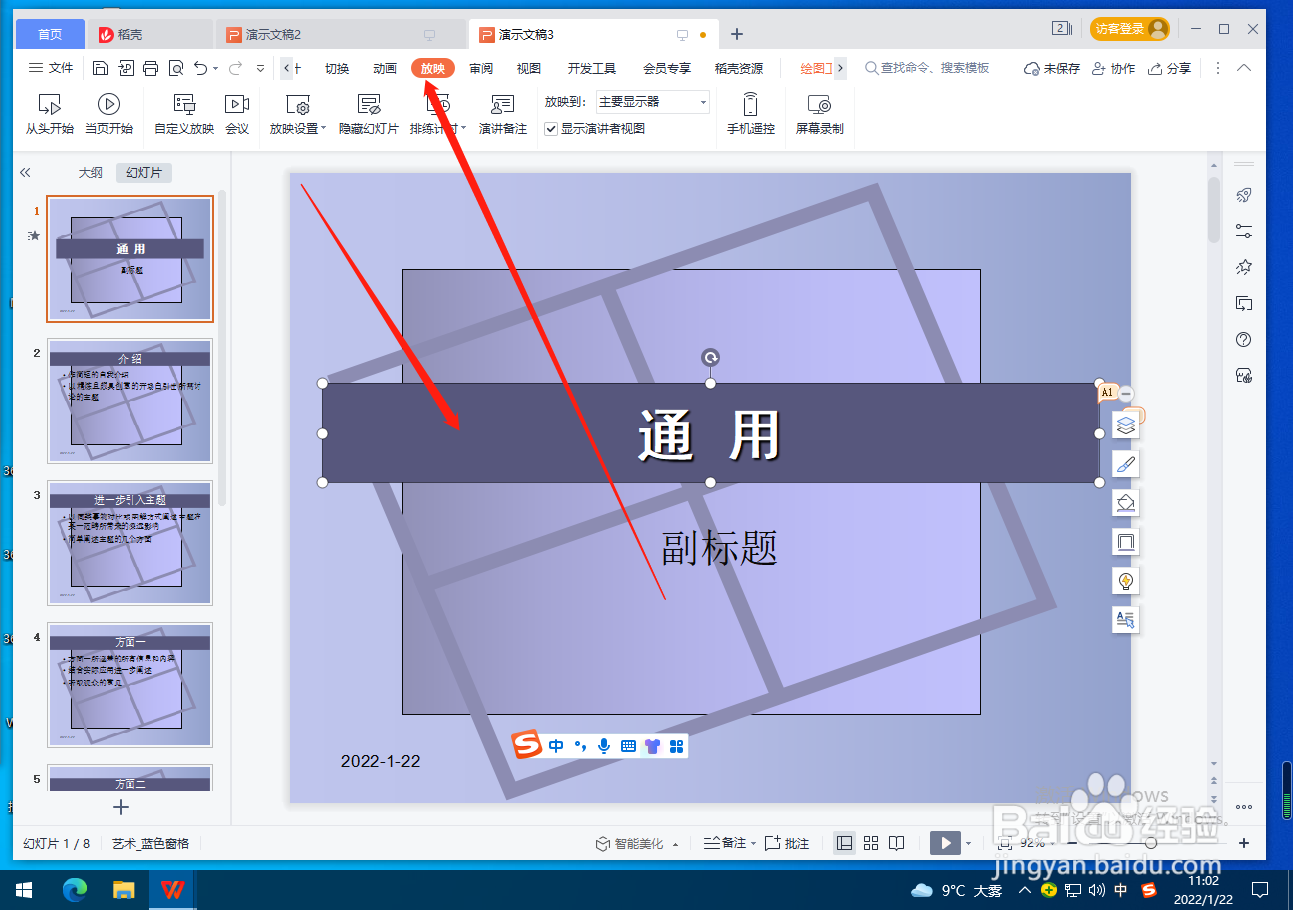Image resolution: width=1293 pixels, height=910 pixels.
Task: Click the help question mark in right sidebar
Action: tap(1244, 340)
